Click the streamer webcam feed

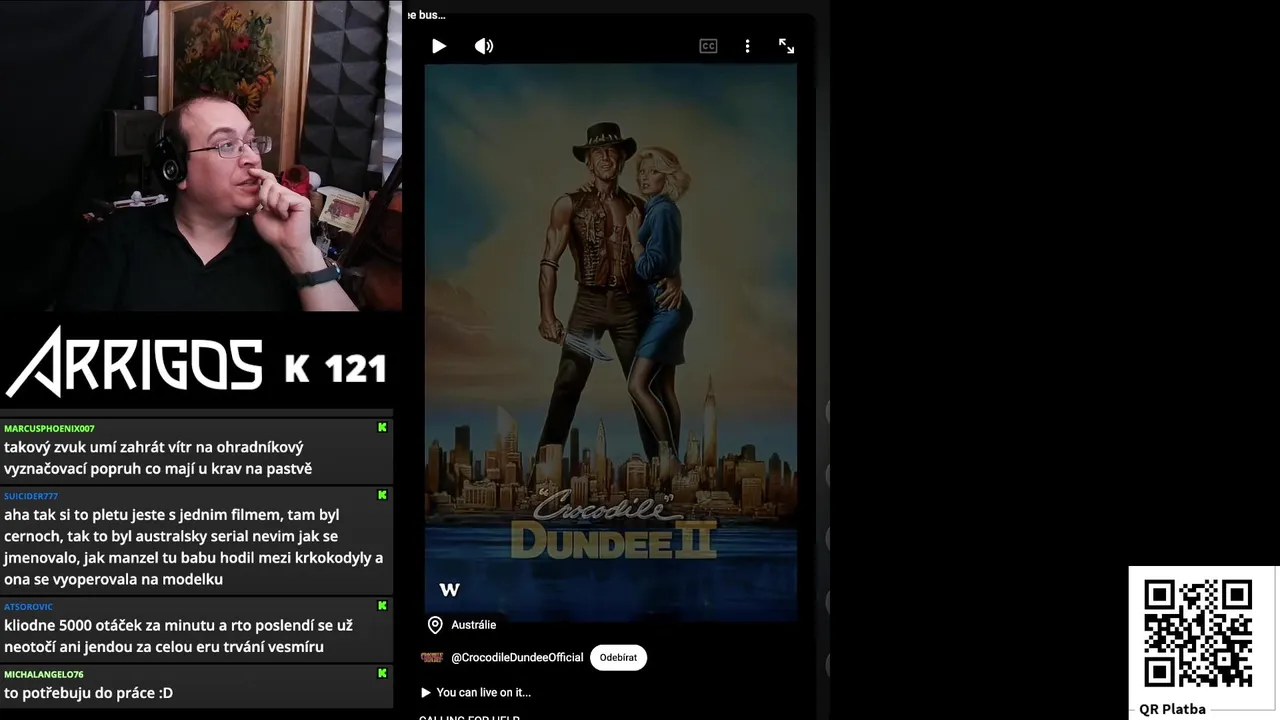tap(200, 155)
